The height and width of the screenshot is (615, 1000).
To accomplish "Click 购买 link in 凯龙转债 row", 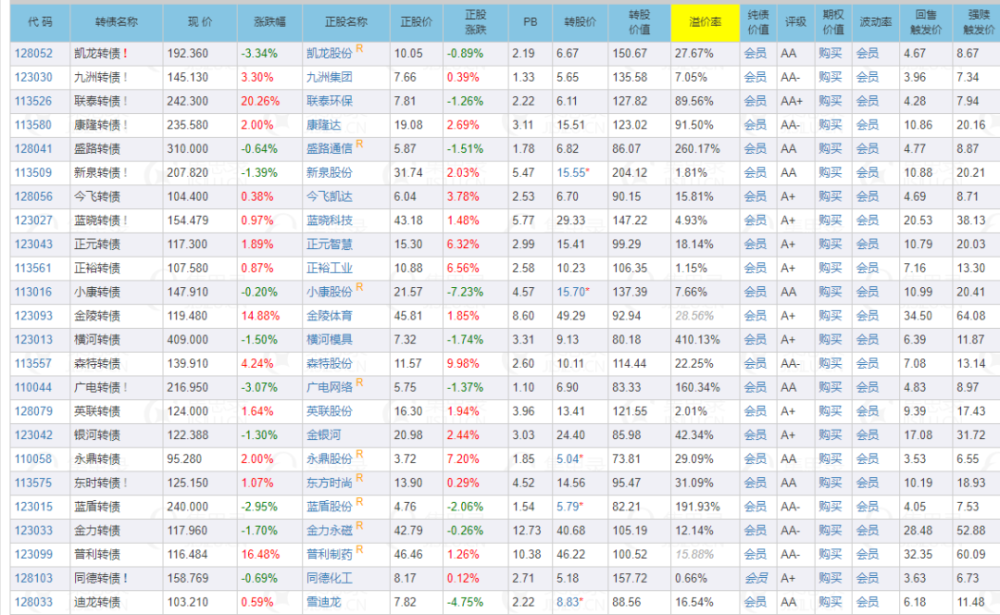I will pos(830,54).
